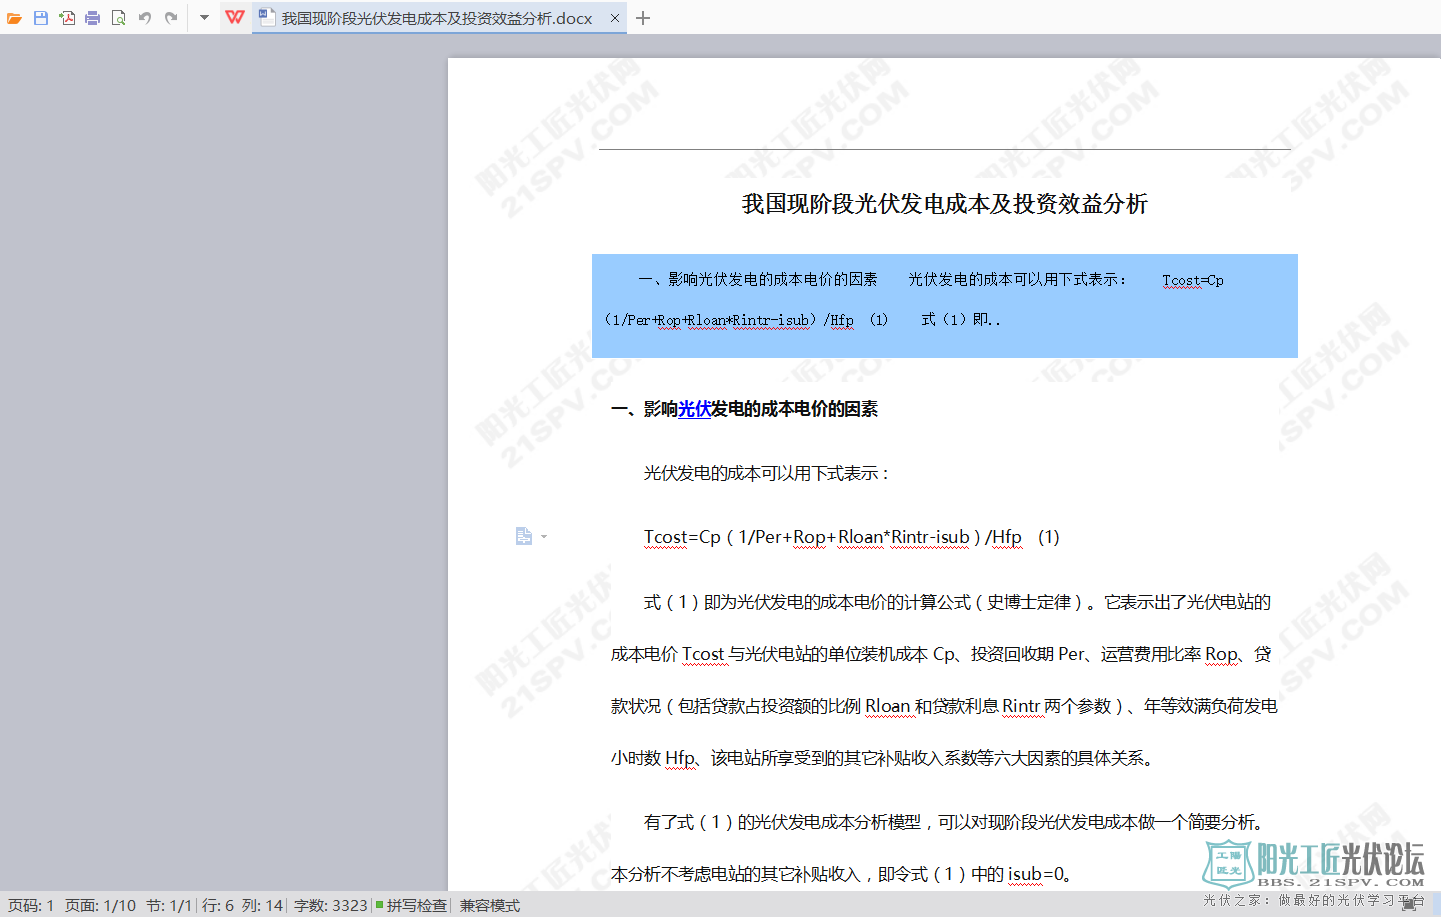1441x917 pixels.
Task: Click the line 光伏发电的成本可以用下式表示：
Action: 766,473
